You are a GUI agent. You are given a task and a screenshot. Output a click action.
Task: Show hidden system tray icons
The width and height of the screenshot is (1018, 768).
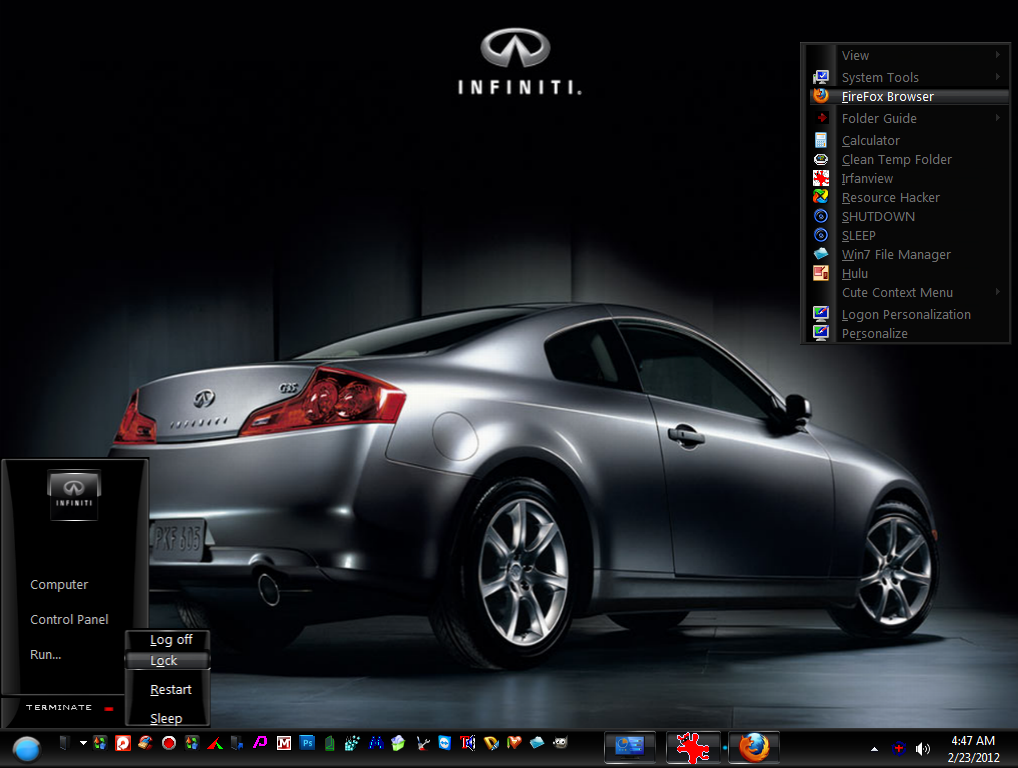pyautogui.click(x=875, y=748)
